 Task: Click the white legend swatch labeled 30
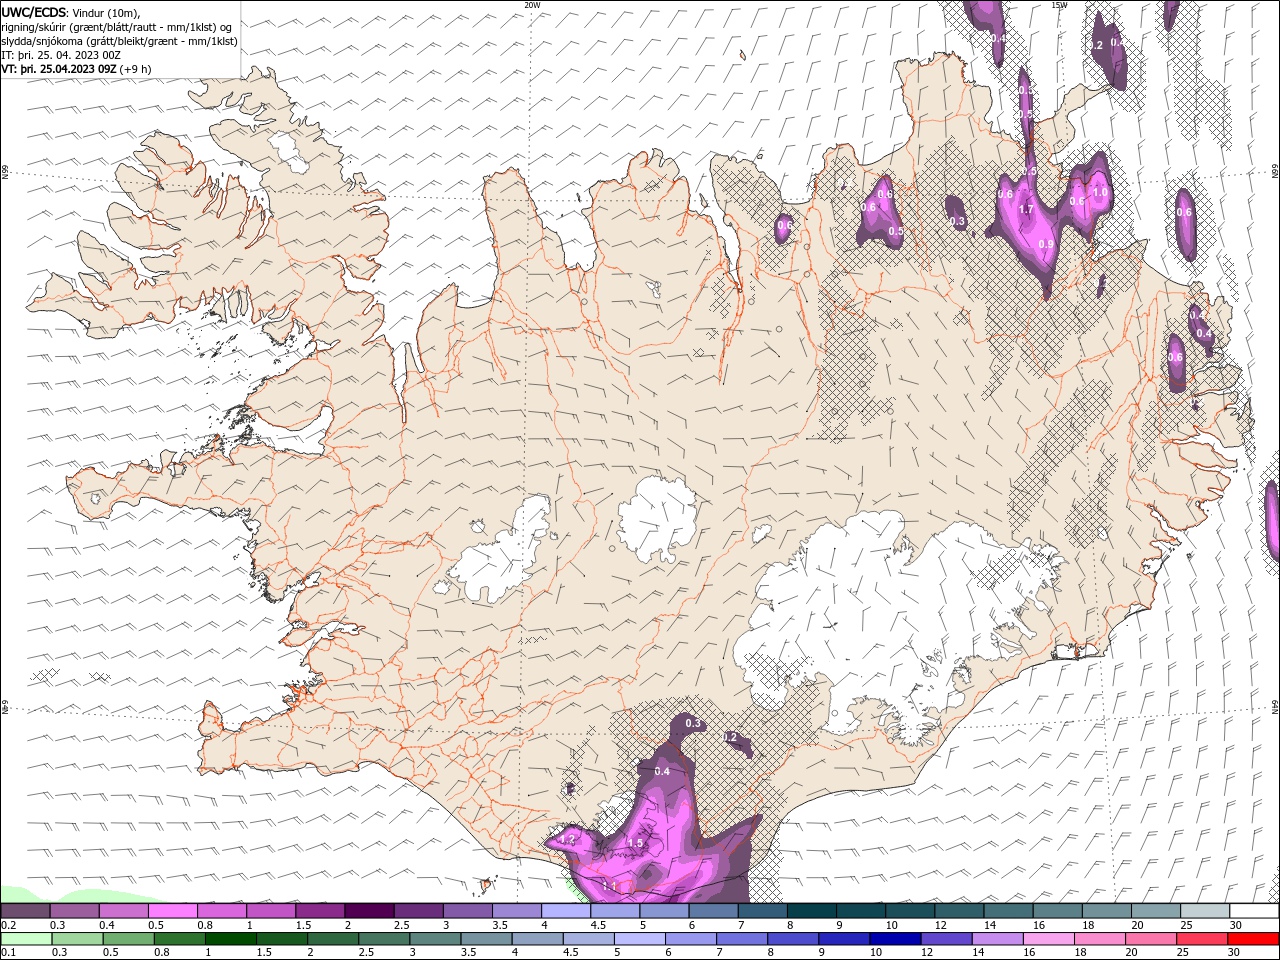tap(1254, 911)
